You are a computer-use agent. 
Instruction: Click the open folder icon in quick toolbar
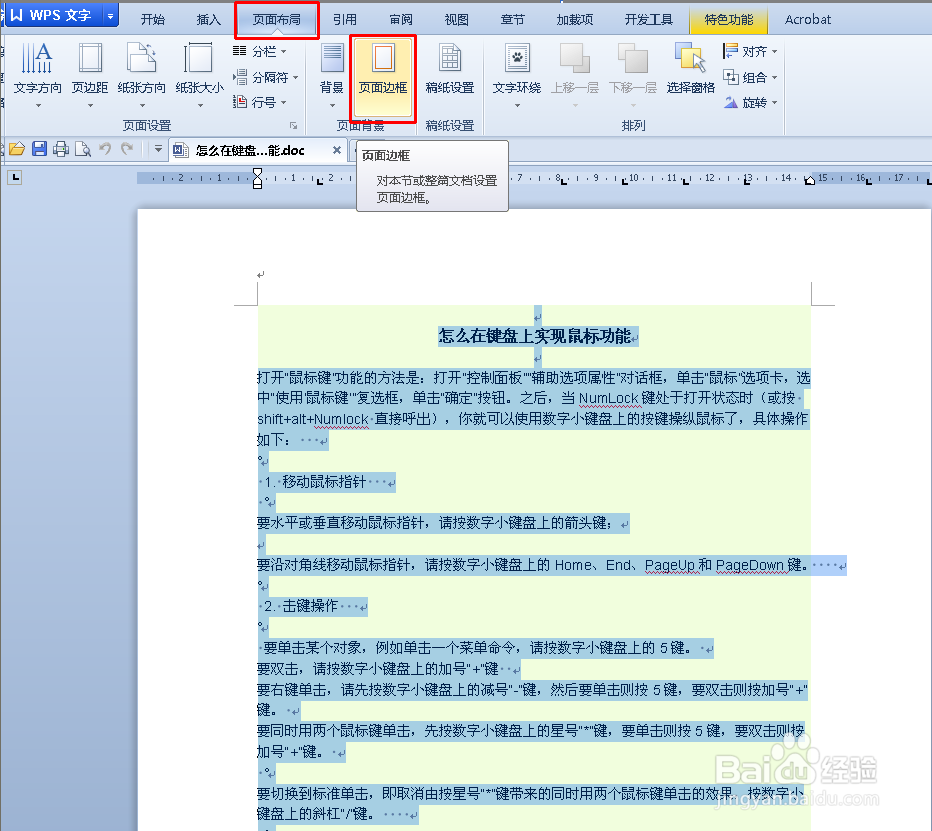pos(17,149)
